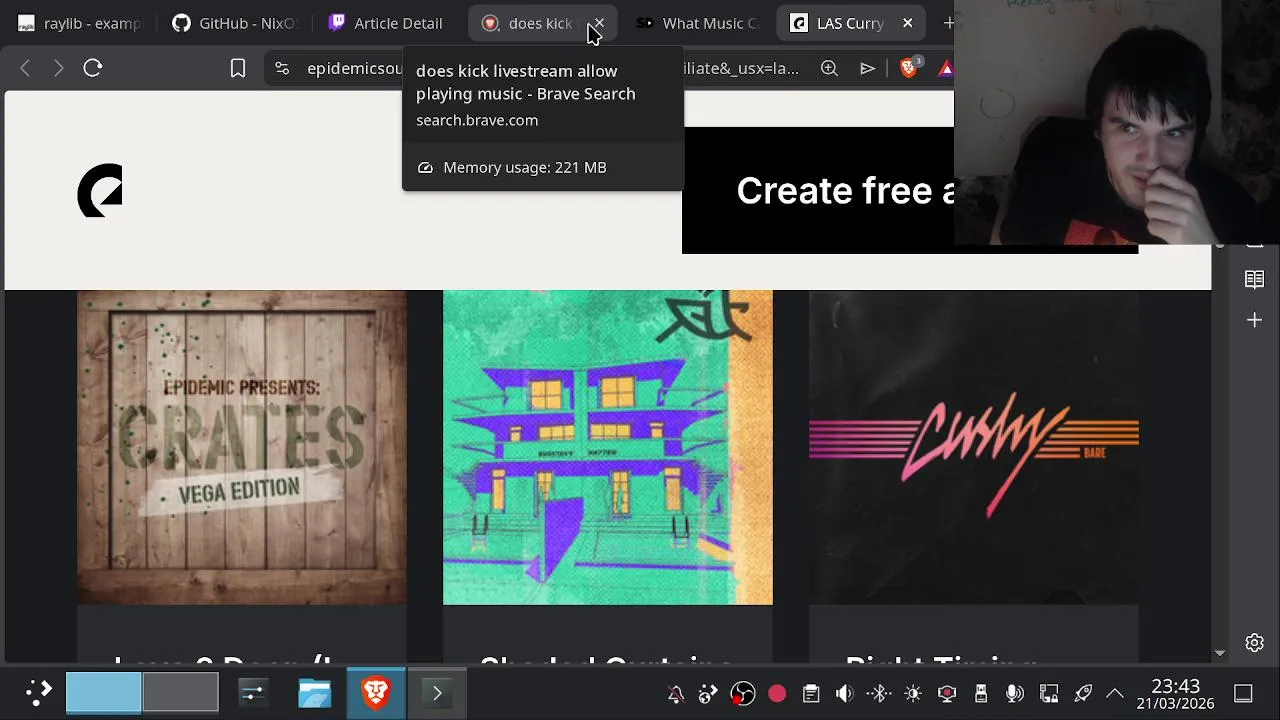Click the rocket tray icon
This screenshot has height=720, width=1280.
[x=1083, y=693]
